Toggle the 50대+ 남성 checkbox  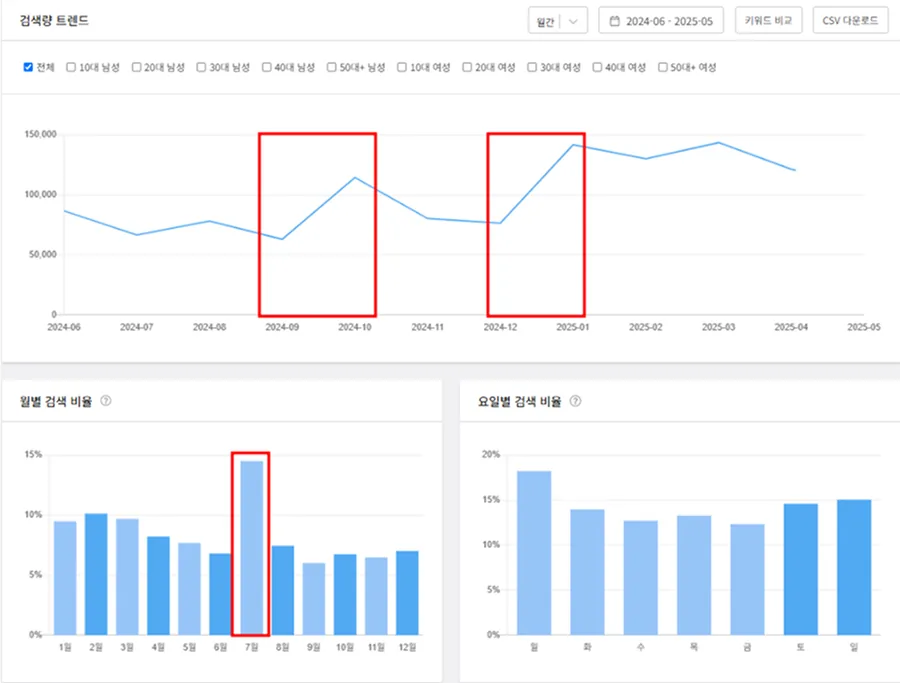pyautogui.click(x=332, y=67)
